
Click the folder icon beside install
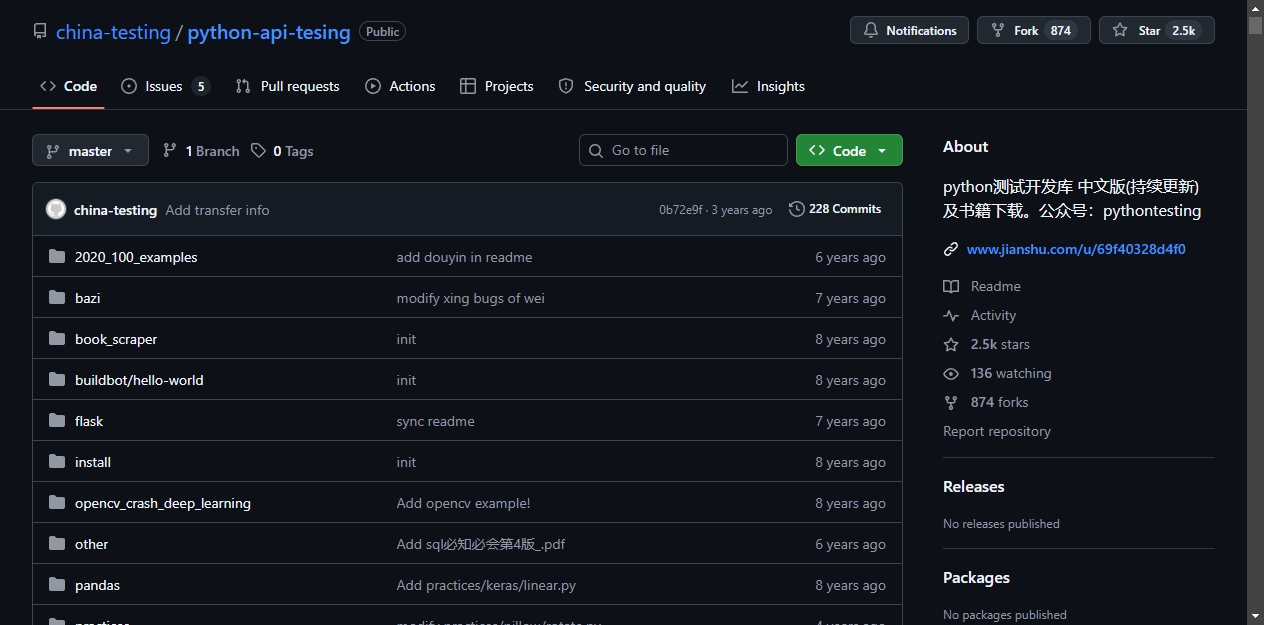[x=57, y=462]
